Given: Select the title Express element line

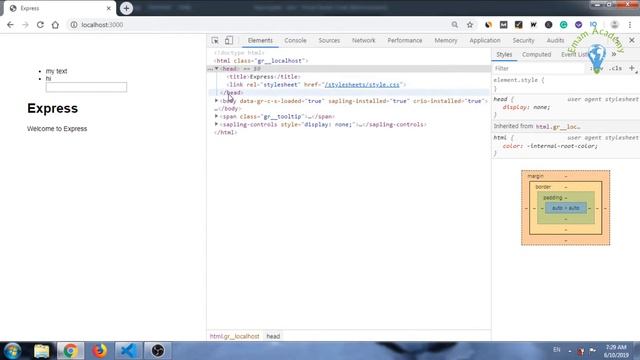Looking at the screenshot, I should coord(264,76).
